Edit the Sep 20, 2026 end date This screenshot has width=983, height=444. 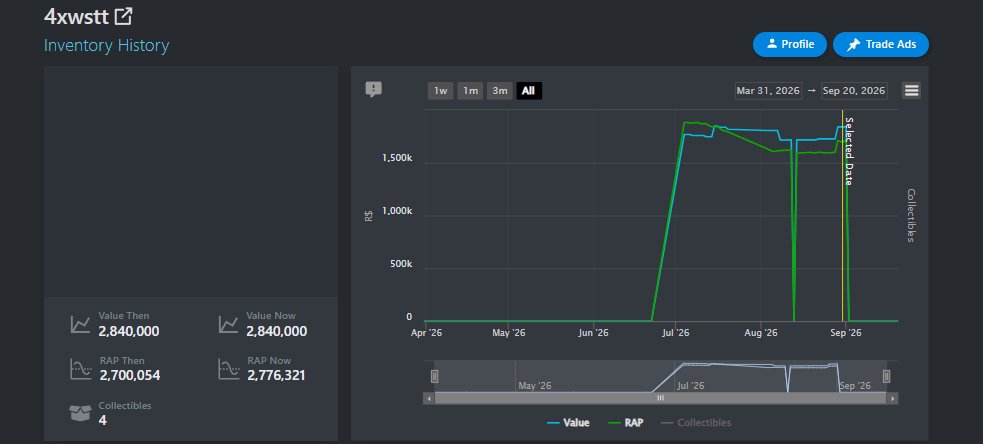(x=854, y=91)
